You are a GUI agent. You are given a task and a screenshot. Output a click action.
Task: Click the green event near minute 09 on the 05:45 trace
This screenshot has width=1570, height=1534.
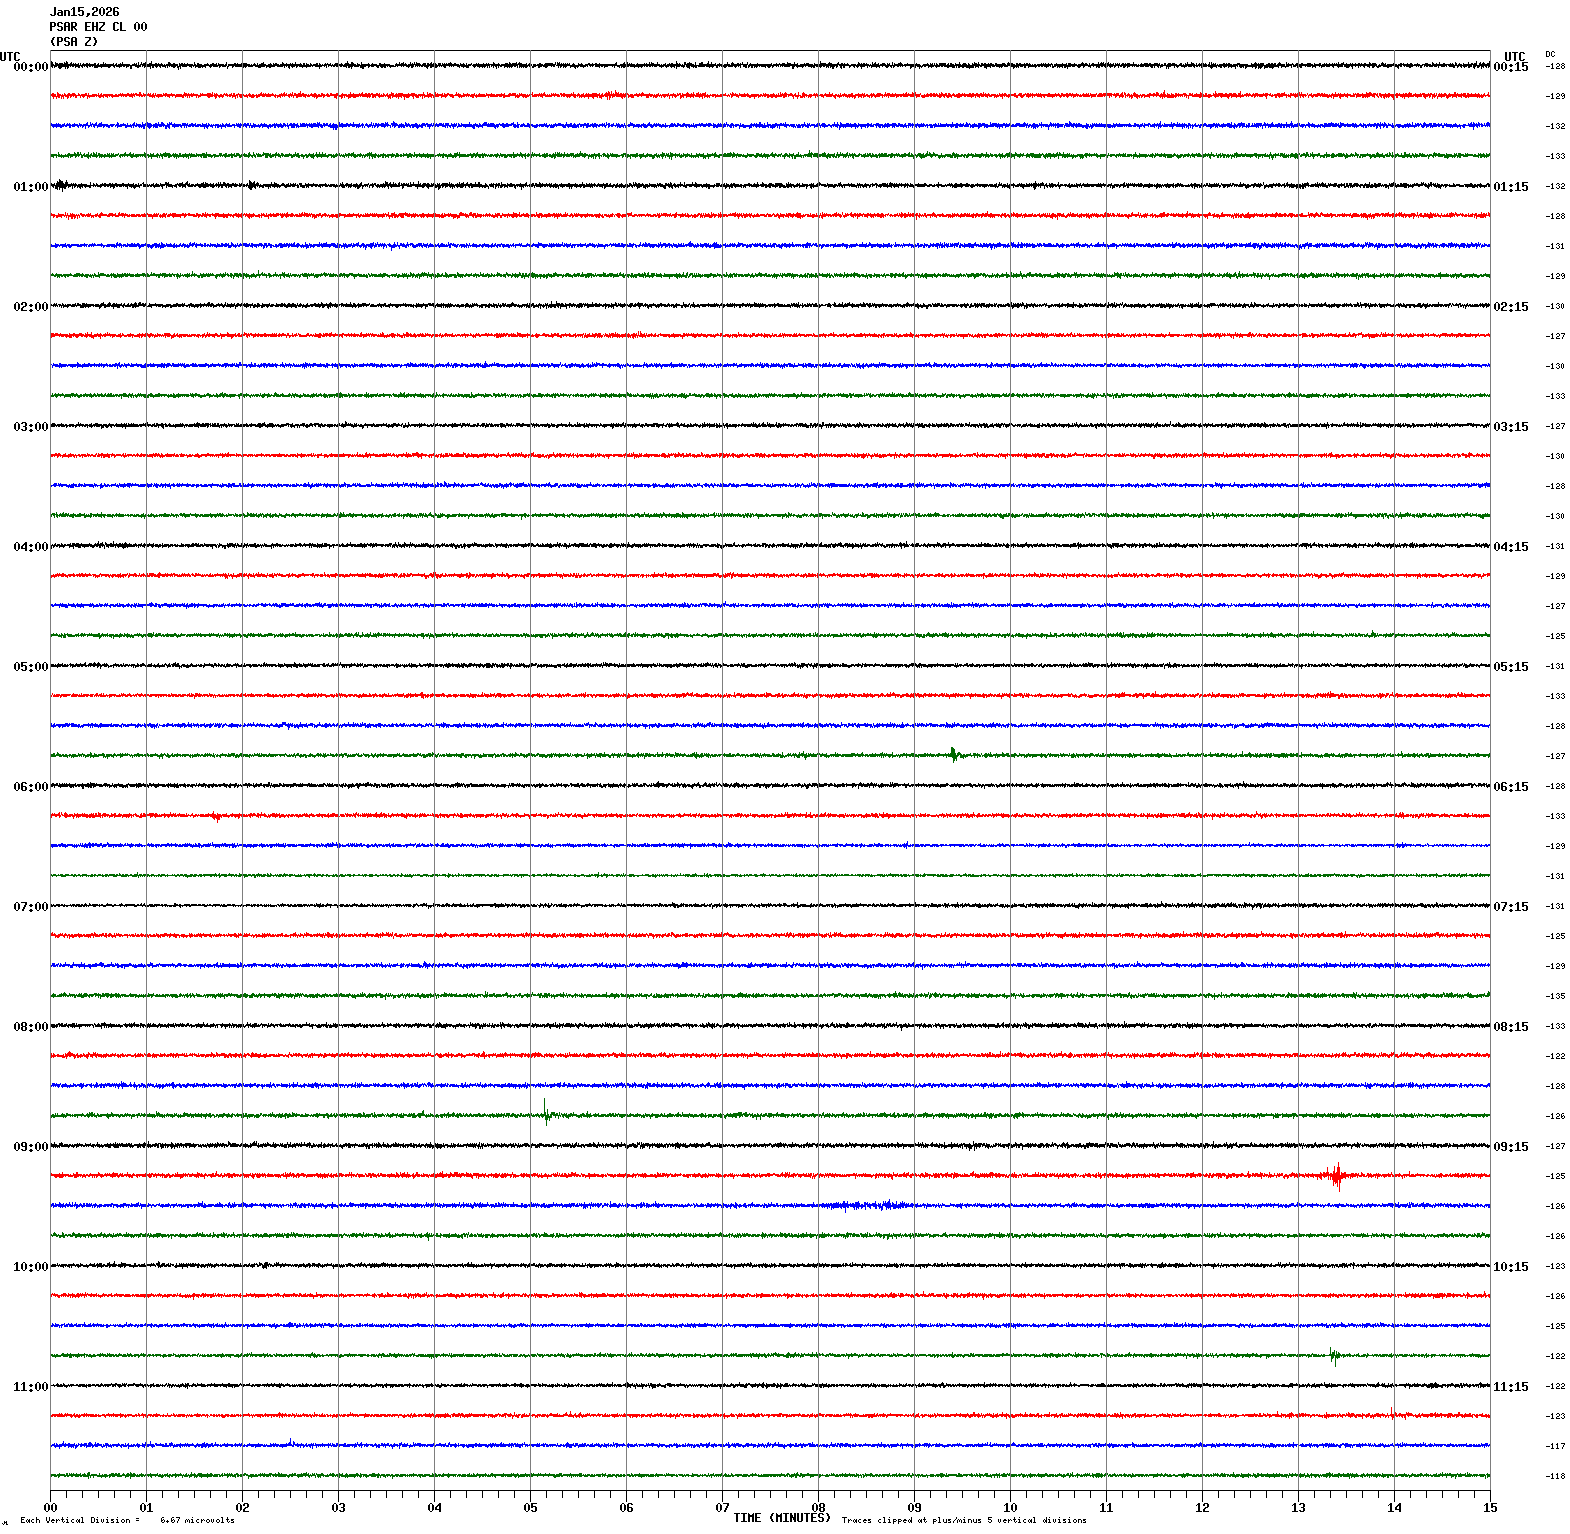click(954, 754)
